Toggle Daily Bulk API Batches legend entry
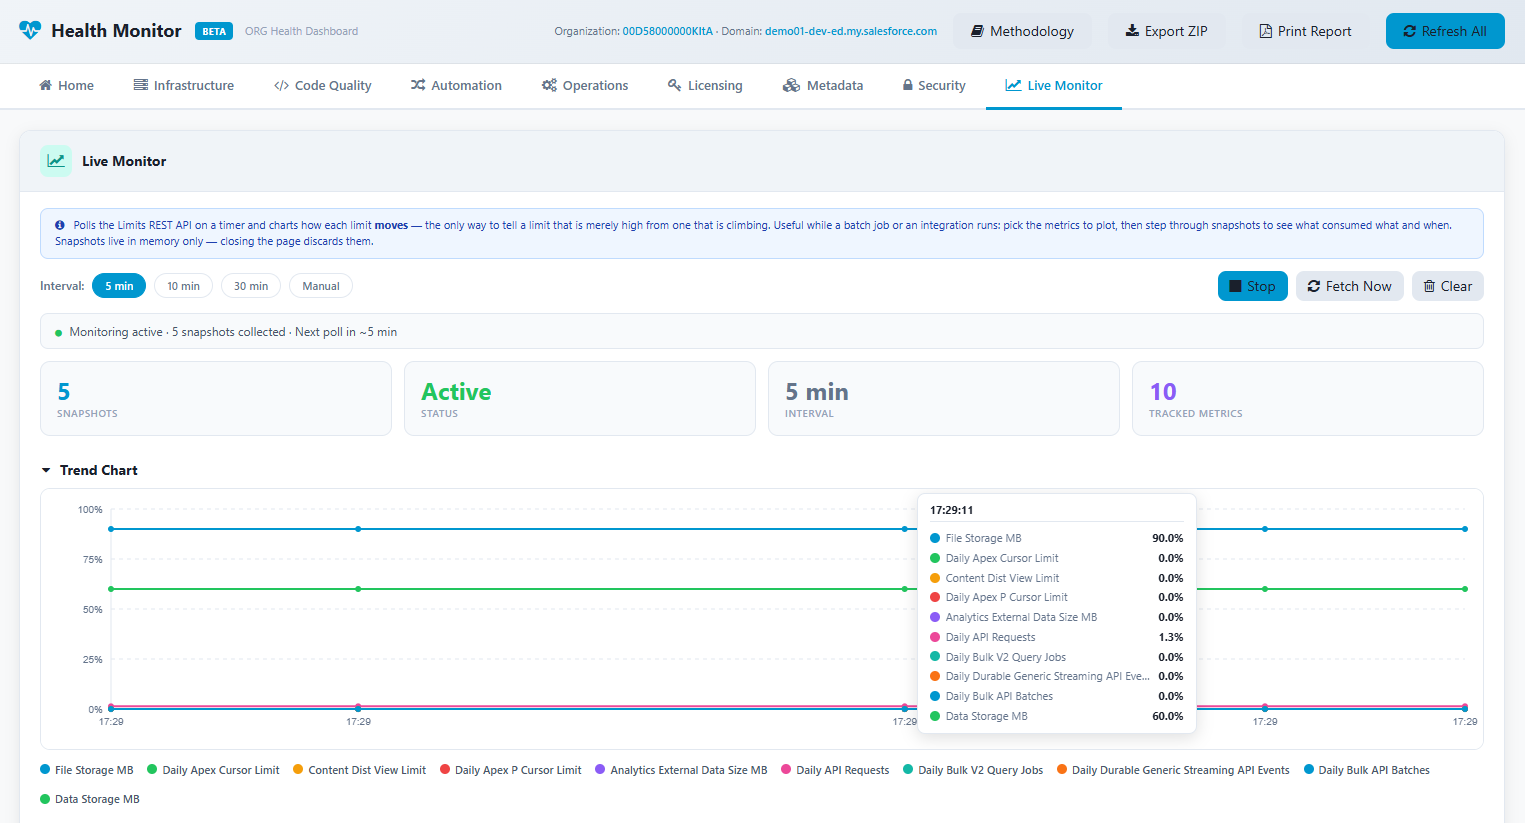Viewport: 1525px width, 823px height. [1367, 770]
